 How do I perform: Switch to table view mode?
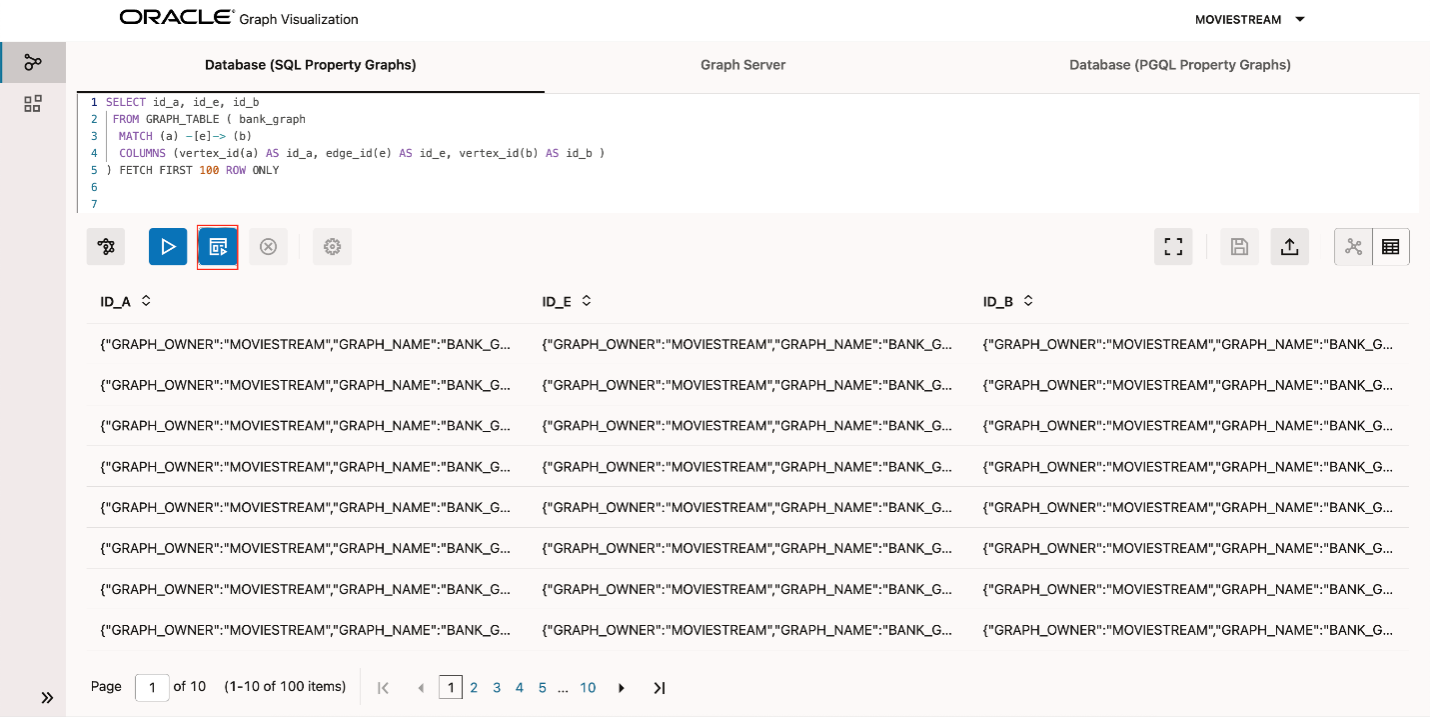[x=1390, y=246]
